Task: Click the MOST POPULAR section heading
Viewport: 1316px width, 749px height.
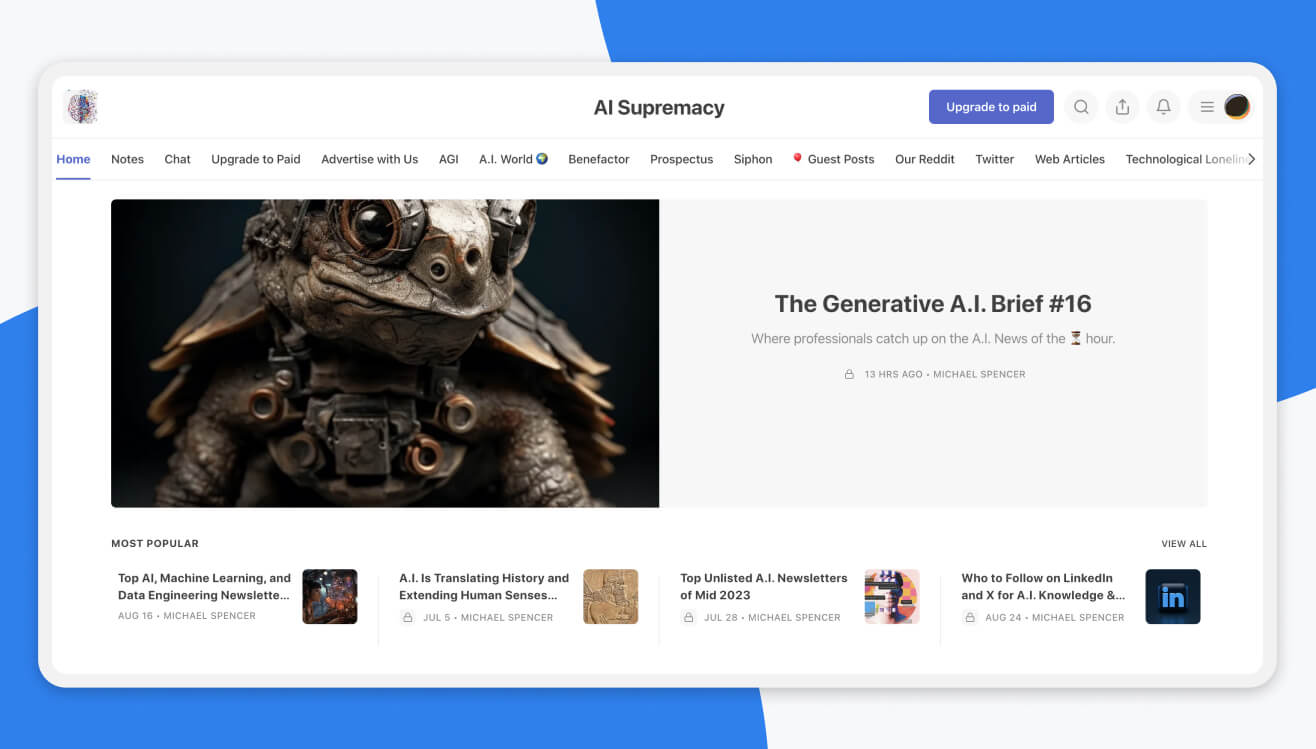Action: 155,544
